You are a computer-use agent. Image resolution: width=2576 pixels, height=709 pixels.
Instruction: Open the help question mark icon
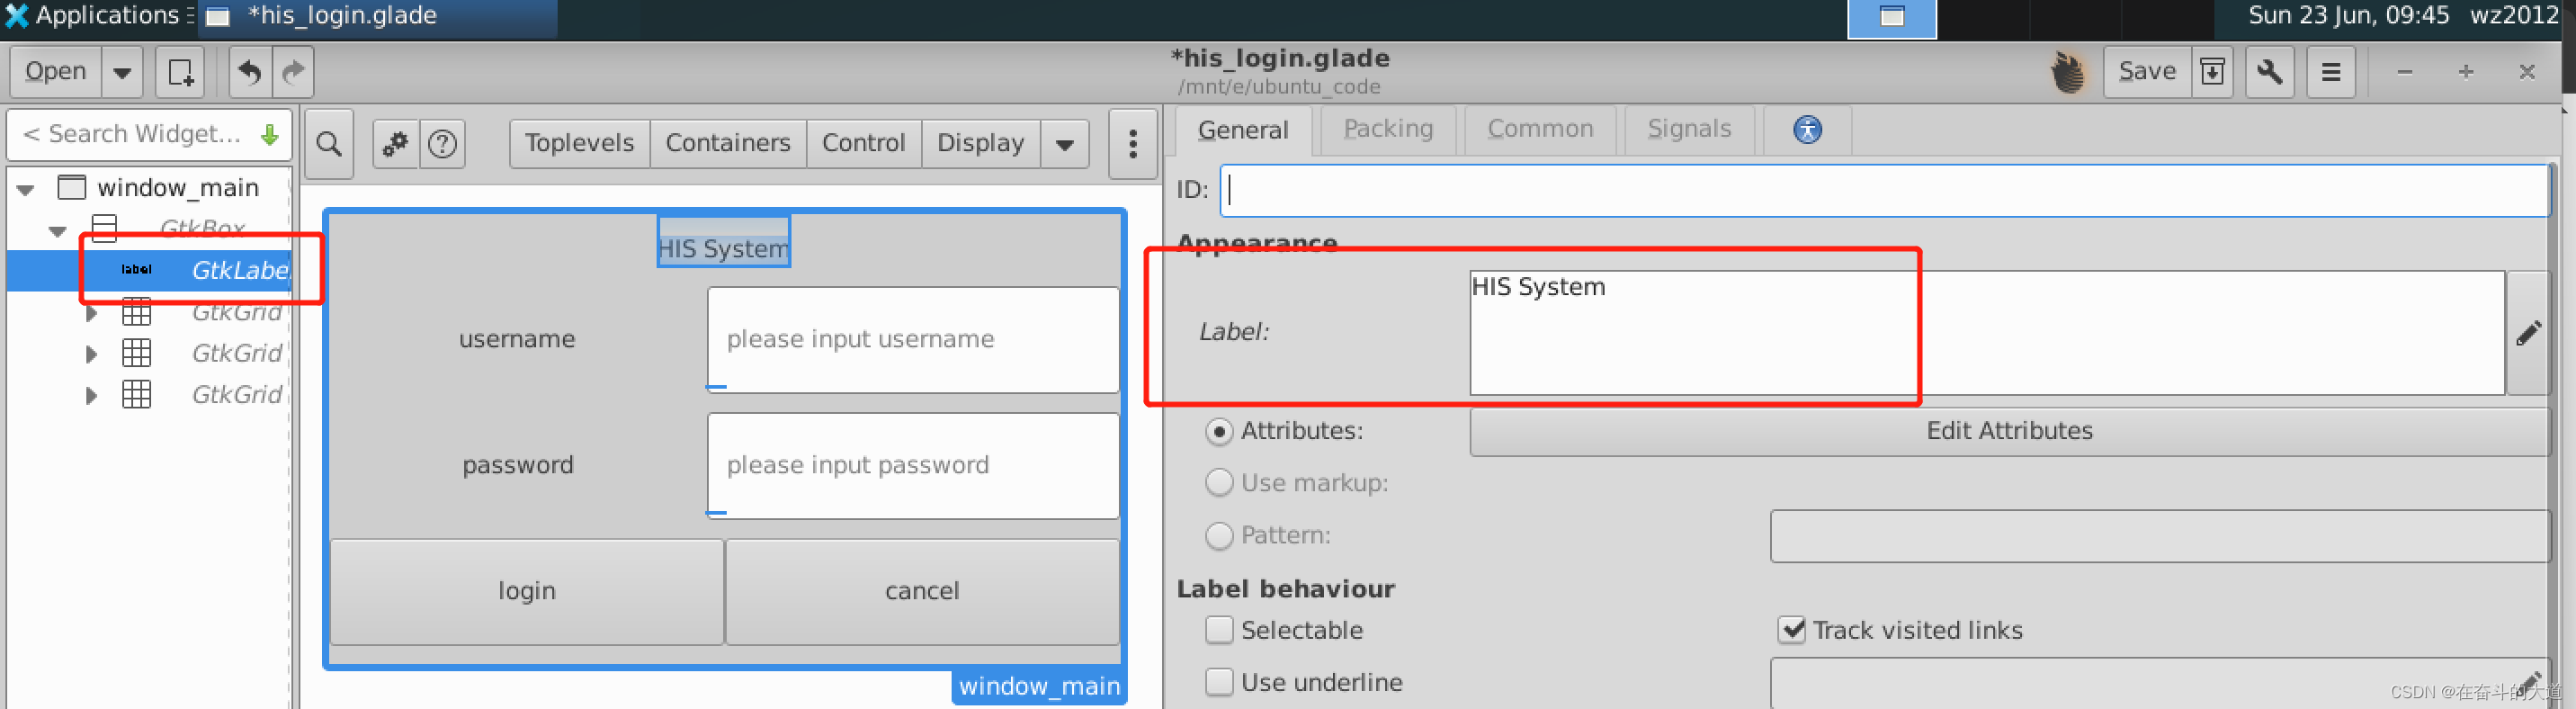pos(442,144)
